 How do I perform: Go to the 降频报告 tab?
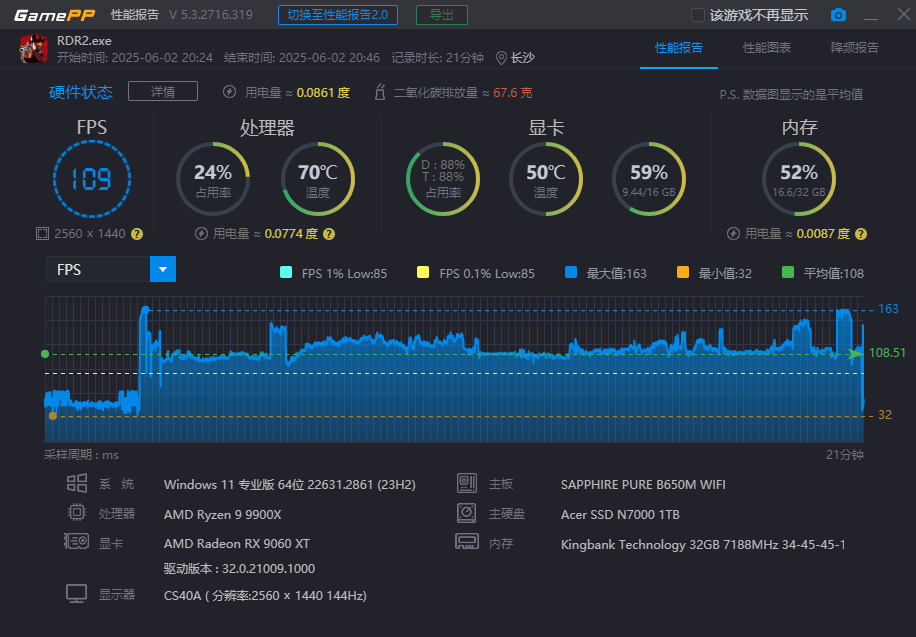tap(855, 48)
